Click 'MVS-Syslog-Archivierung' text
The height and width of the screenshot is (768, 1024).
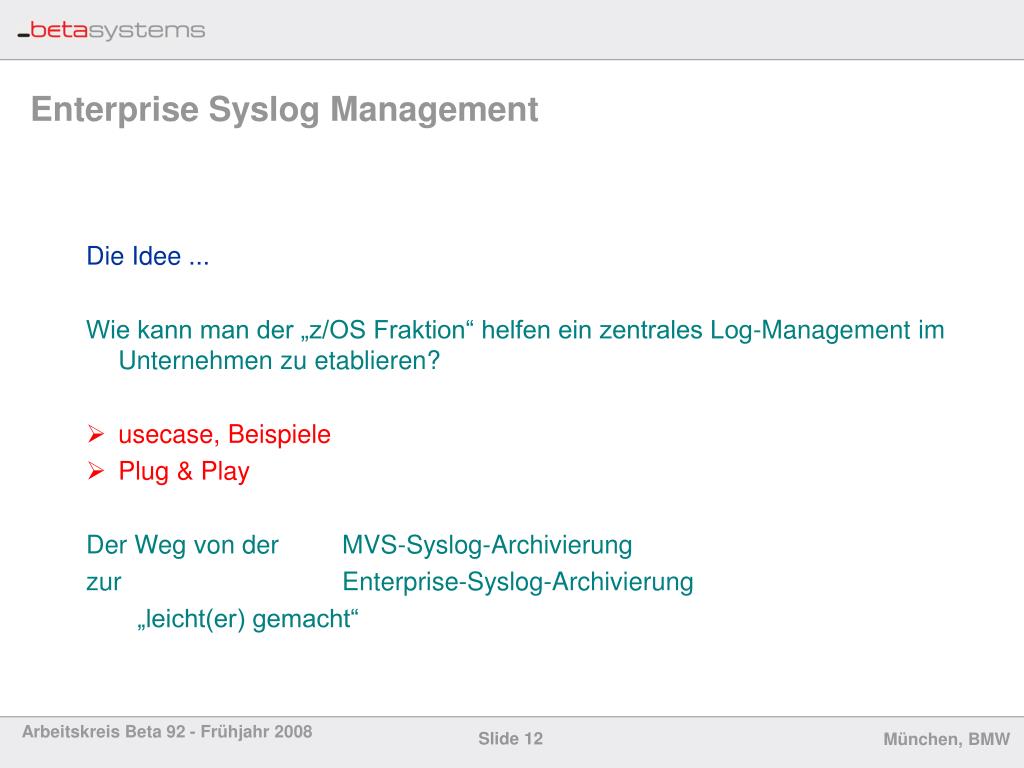[x=487, y=545]
